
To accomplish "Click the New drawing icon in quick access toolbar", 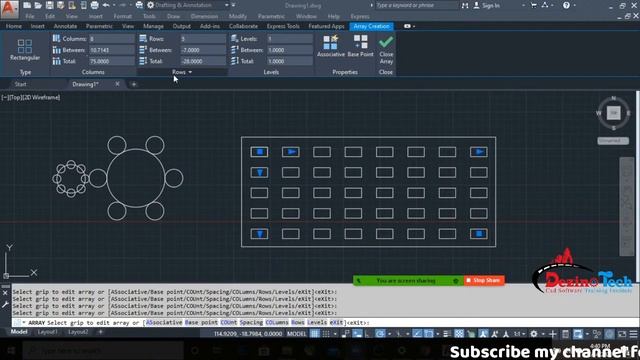I will 27,5.
